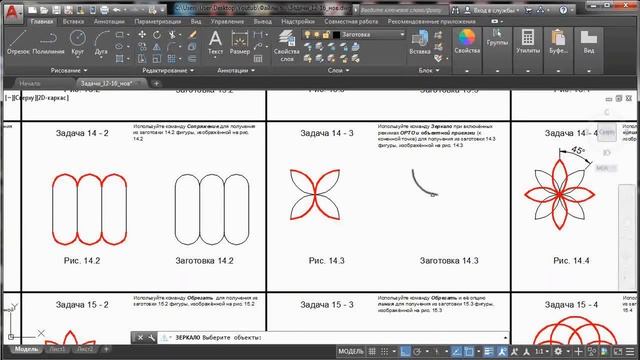Toggle object snap tracking in status bar
Screen dimensions: 640x360
click(457, 351)
